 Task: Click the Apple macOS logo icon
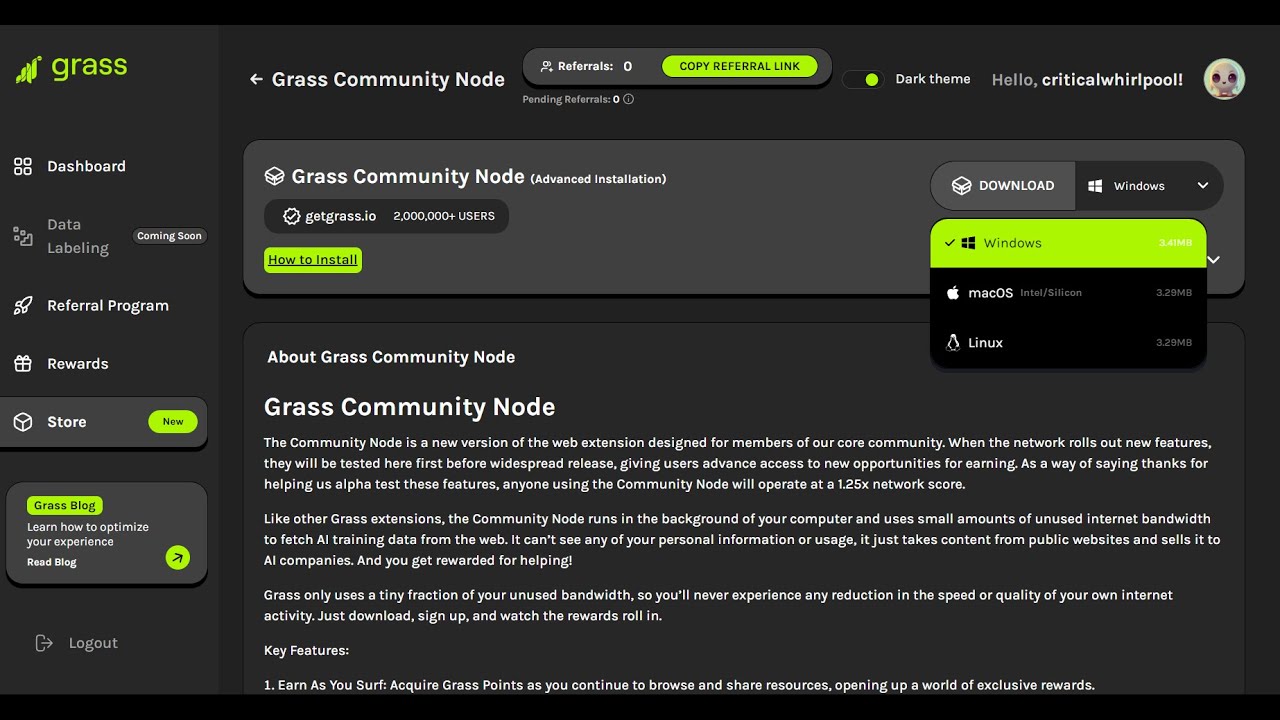click(x=953, y=293)
